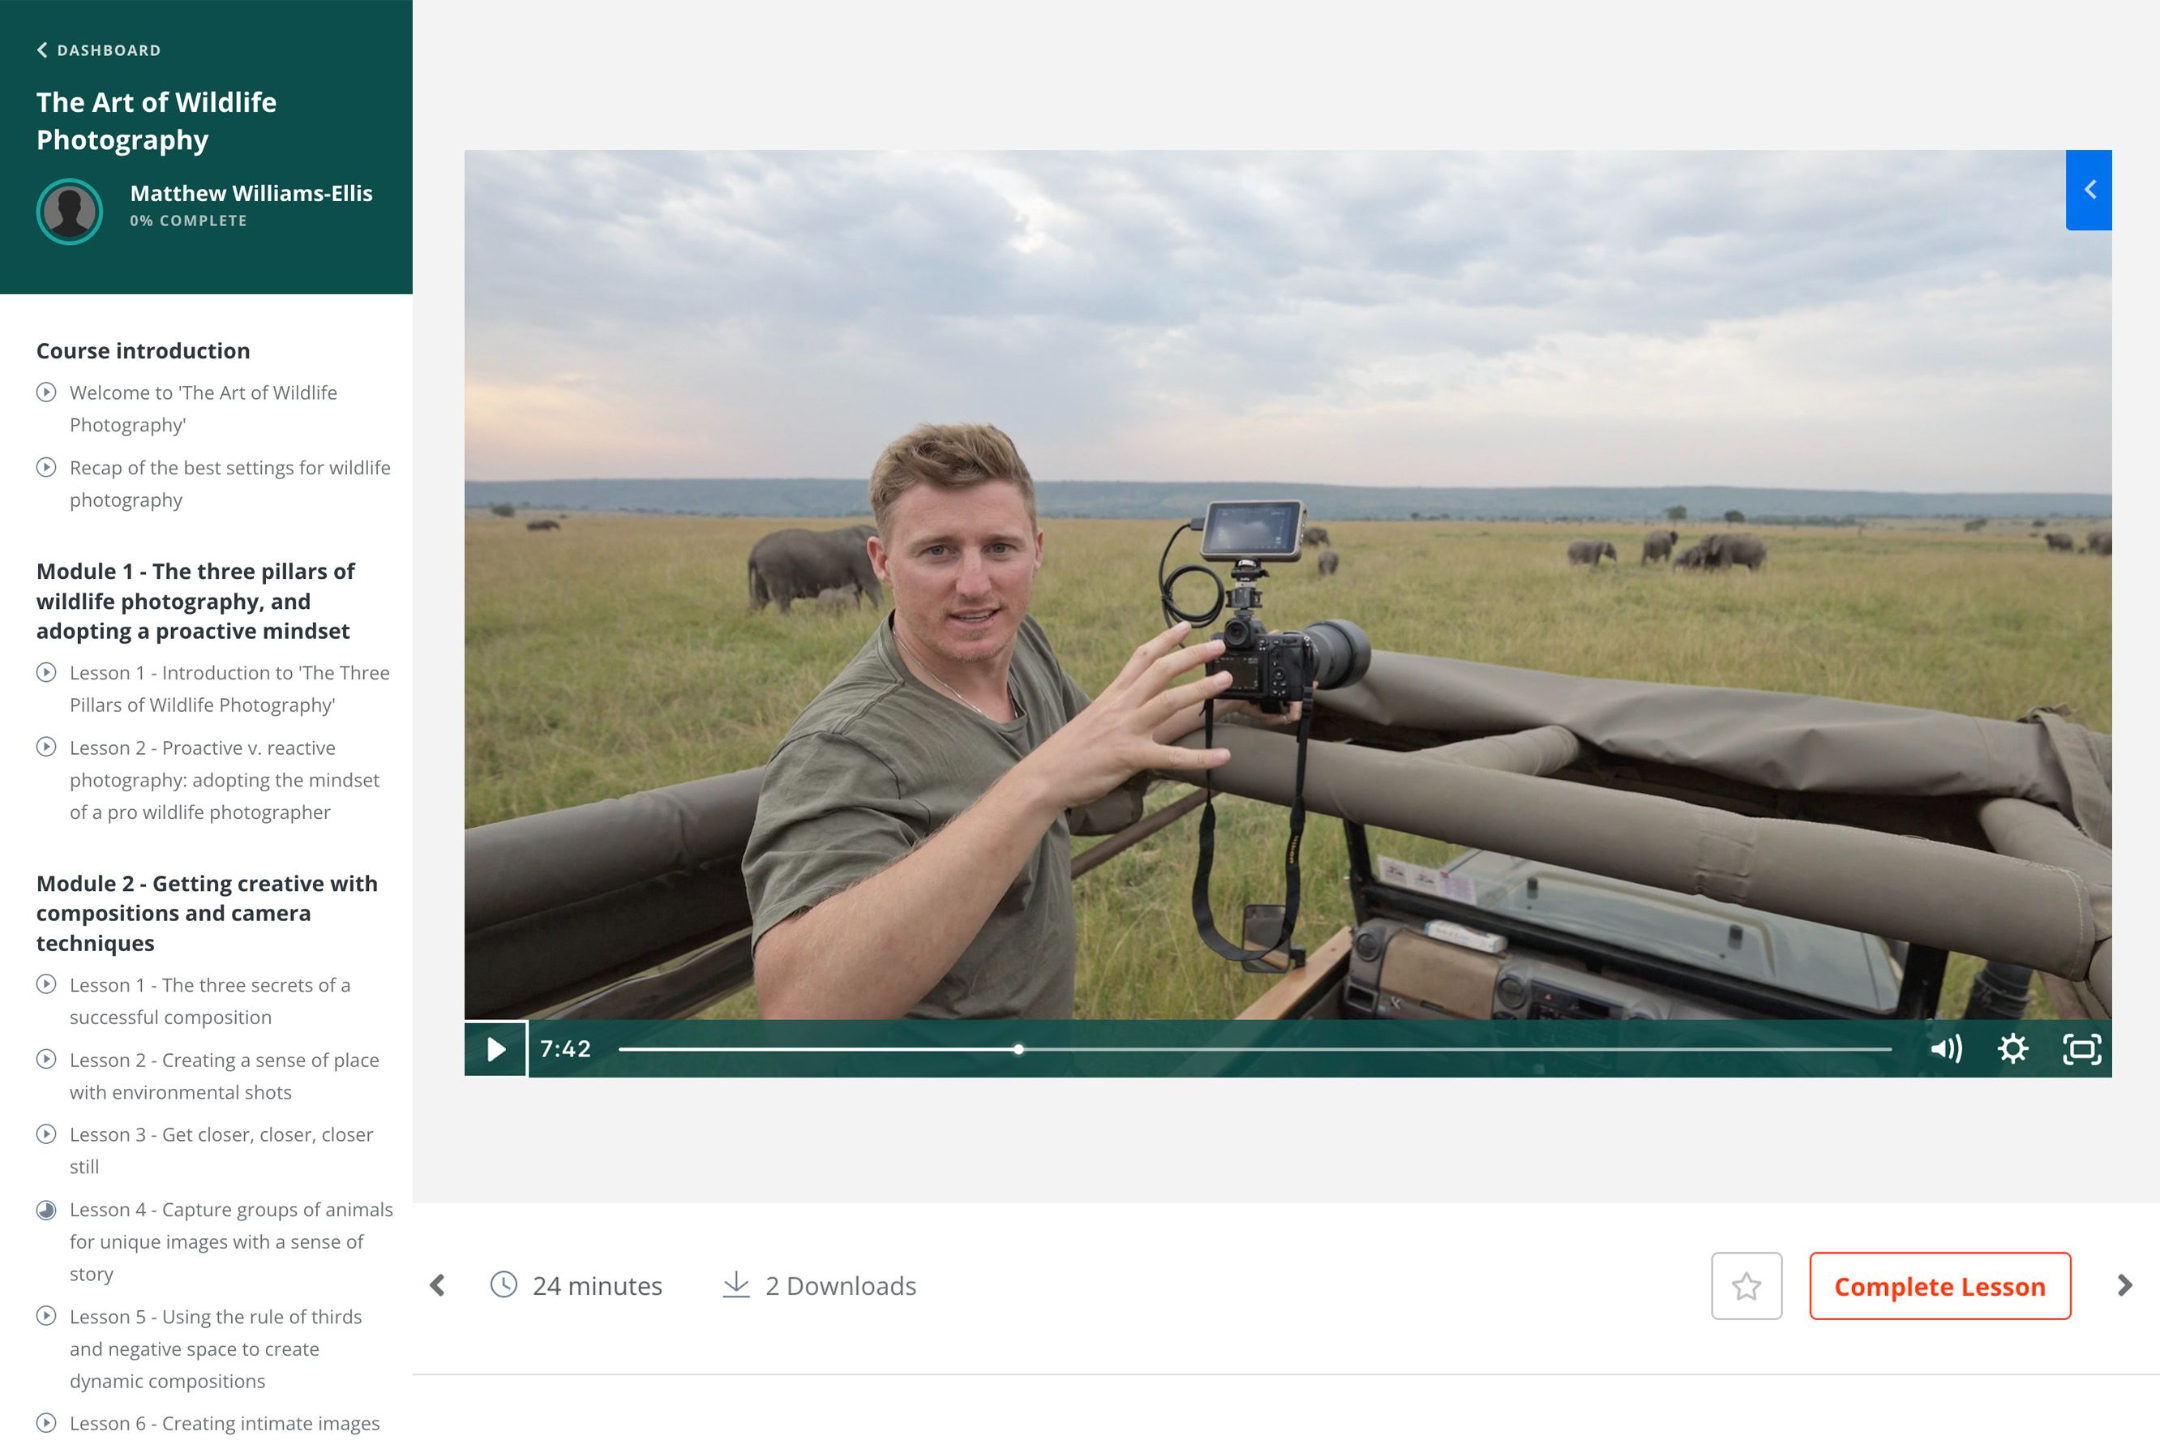2160x1440 pixels.
Task: Mute the video volume
Action: 1945,1049
